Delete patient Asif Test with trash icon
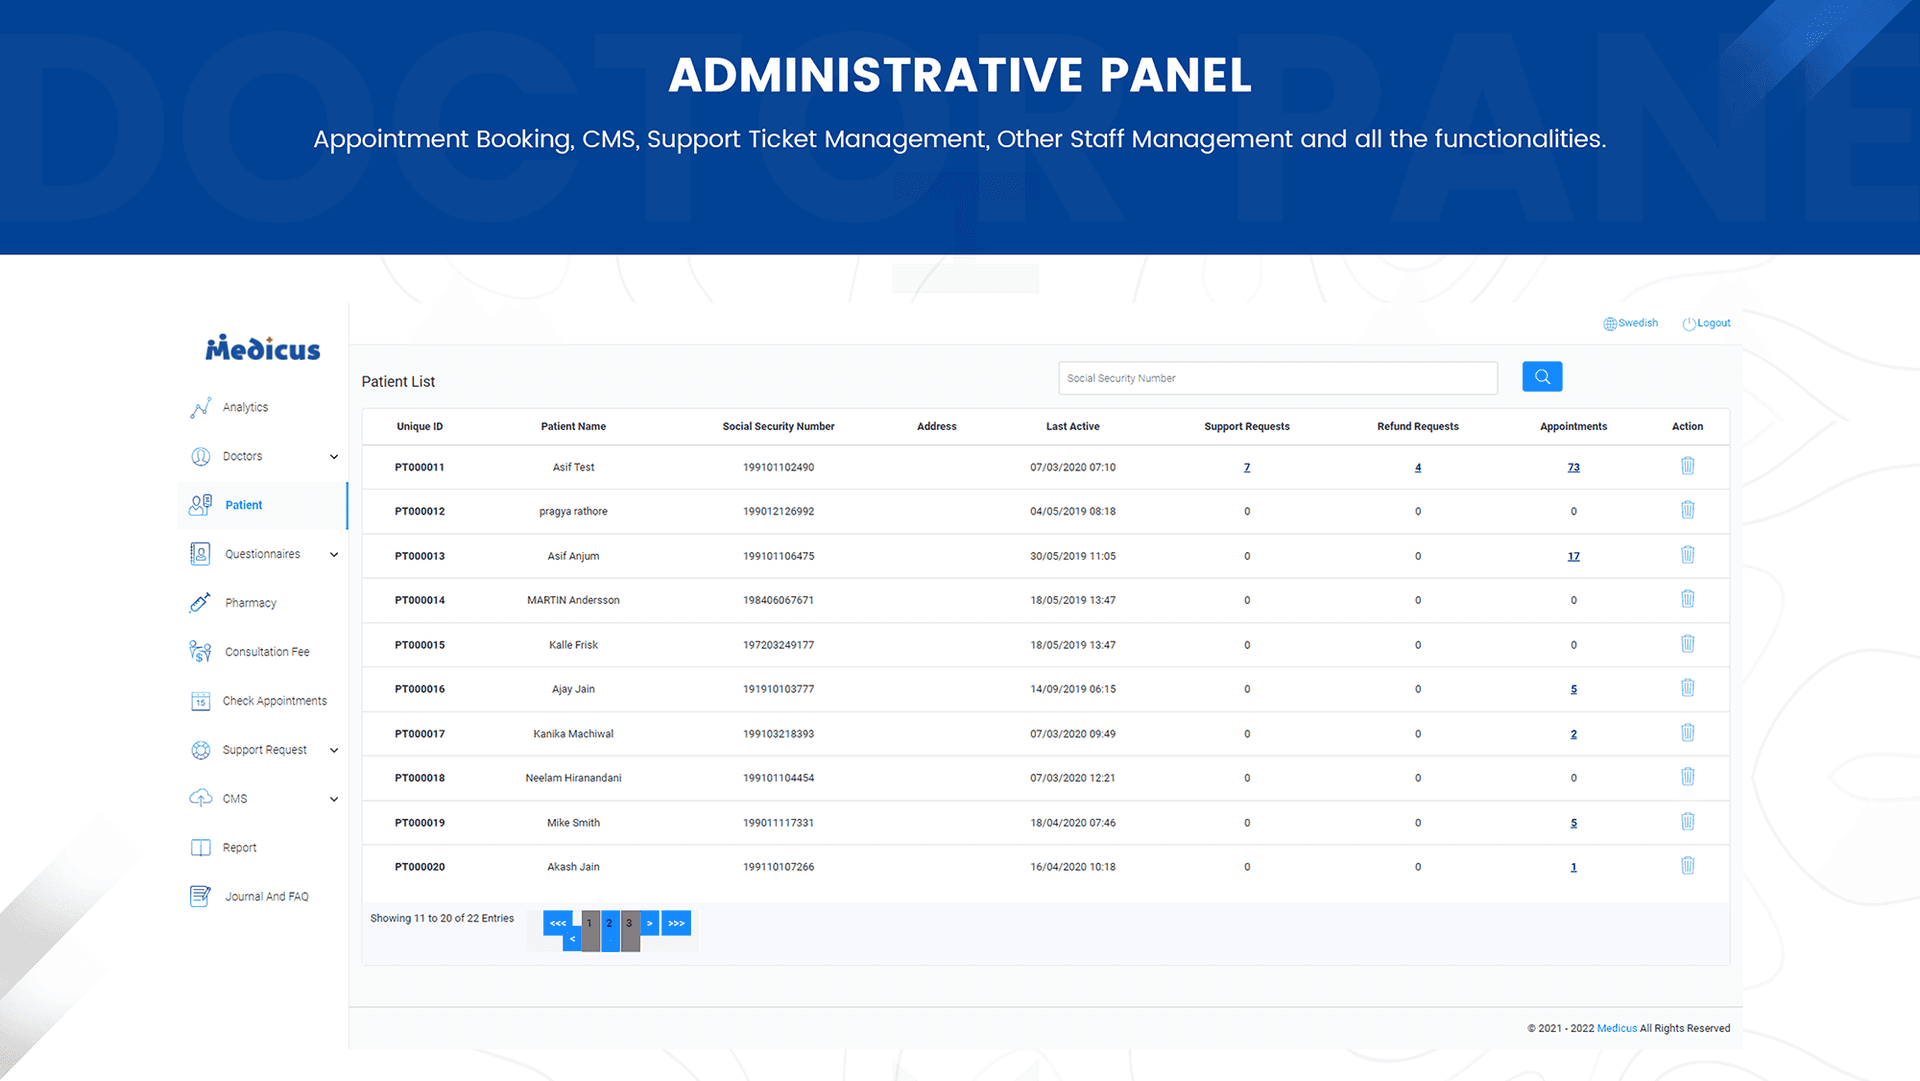The image size is (1920, 1081). click(x=1687, y=466)
